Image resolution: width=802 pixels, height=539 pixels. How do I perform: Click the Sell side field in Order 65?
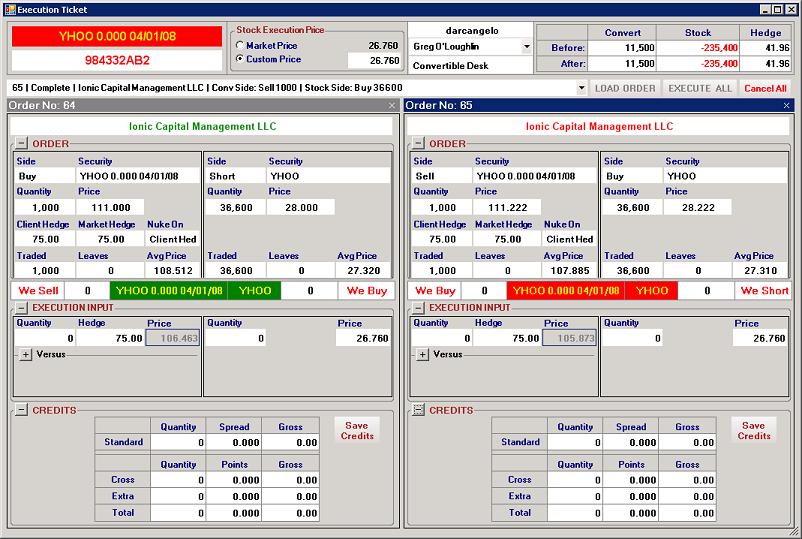tap(441, 176)
